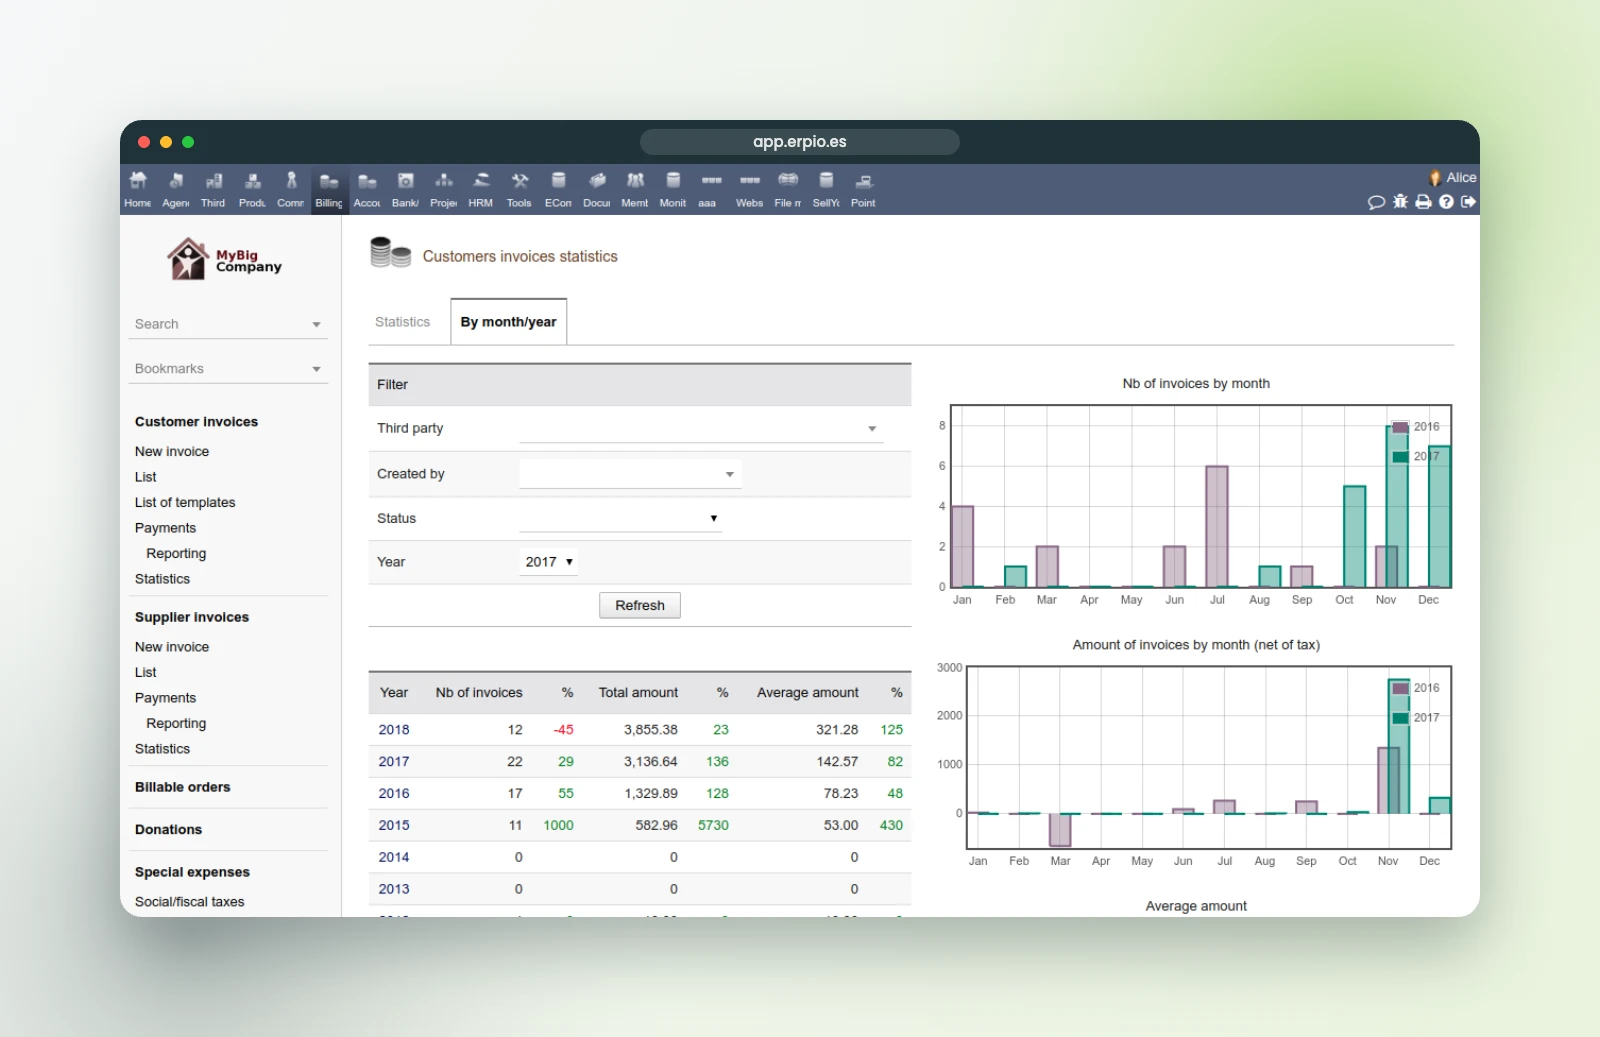Click the chat bubble icon
Image resolution: width=1600 pixels, height=1037 pixels.
1376,202
